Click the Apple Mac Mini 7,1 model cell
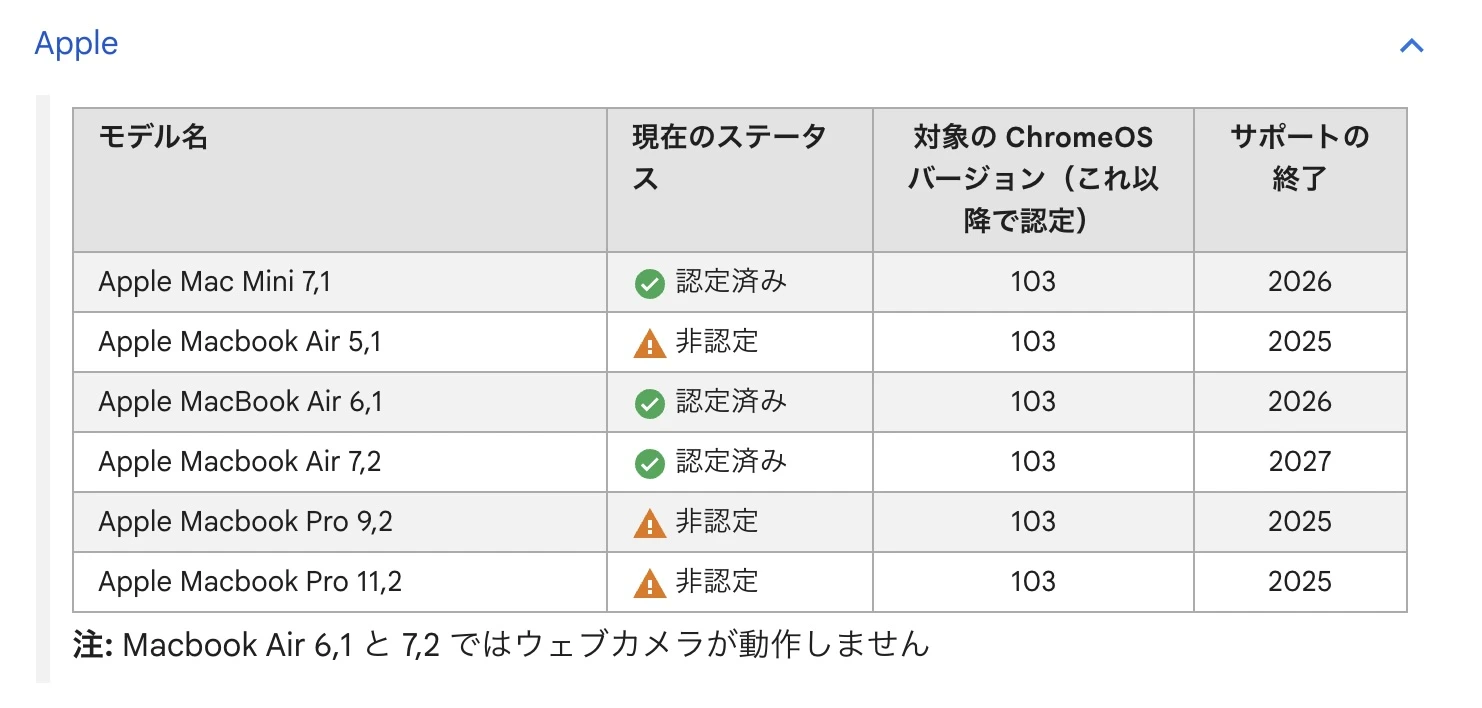This screenshot has width=1482, height=708. pos(340,282)
